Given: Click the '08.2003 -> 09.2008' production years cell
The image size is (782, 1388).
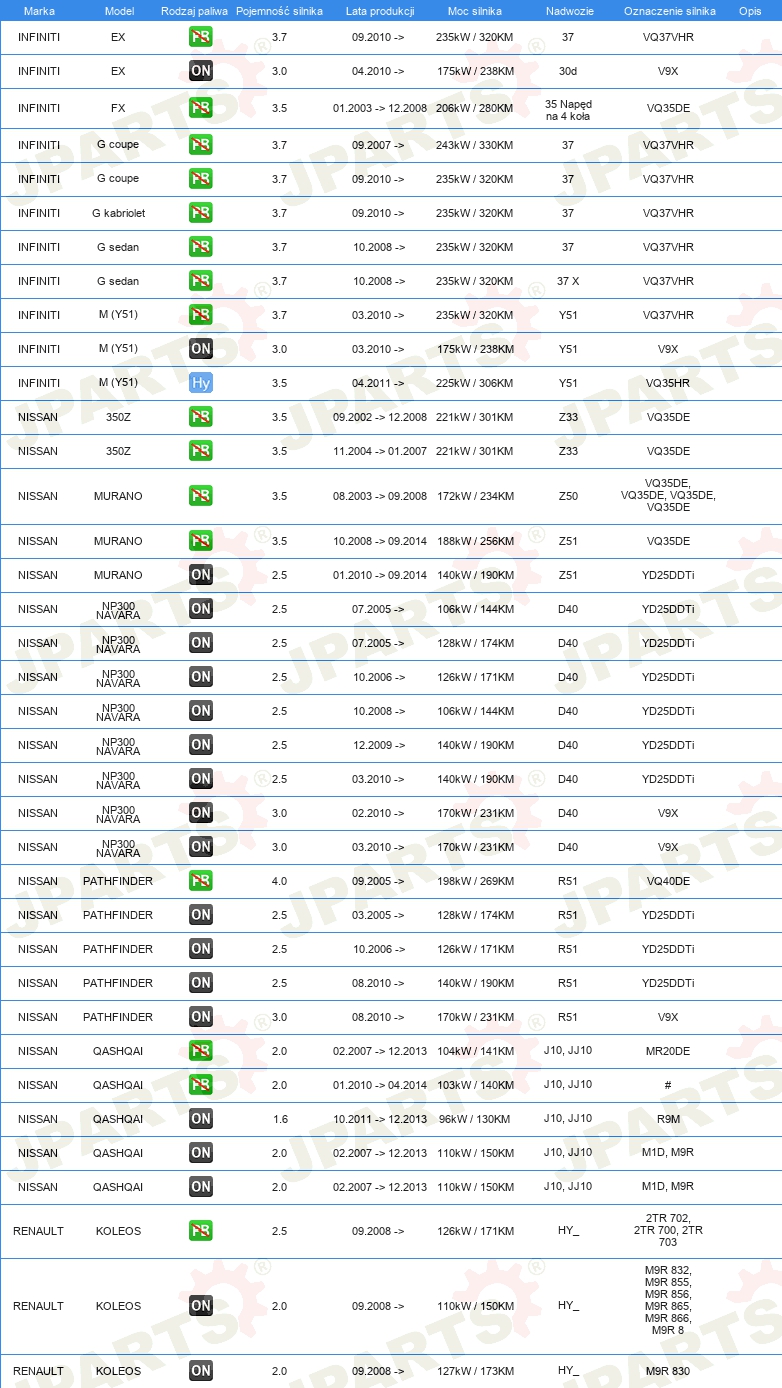Looking at the screenshot, I should (380, 496).
